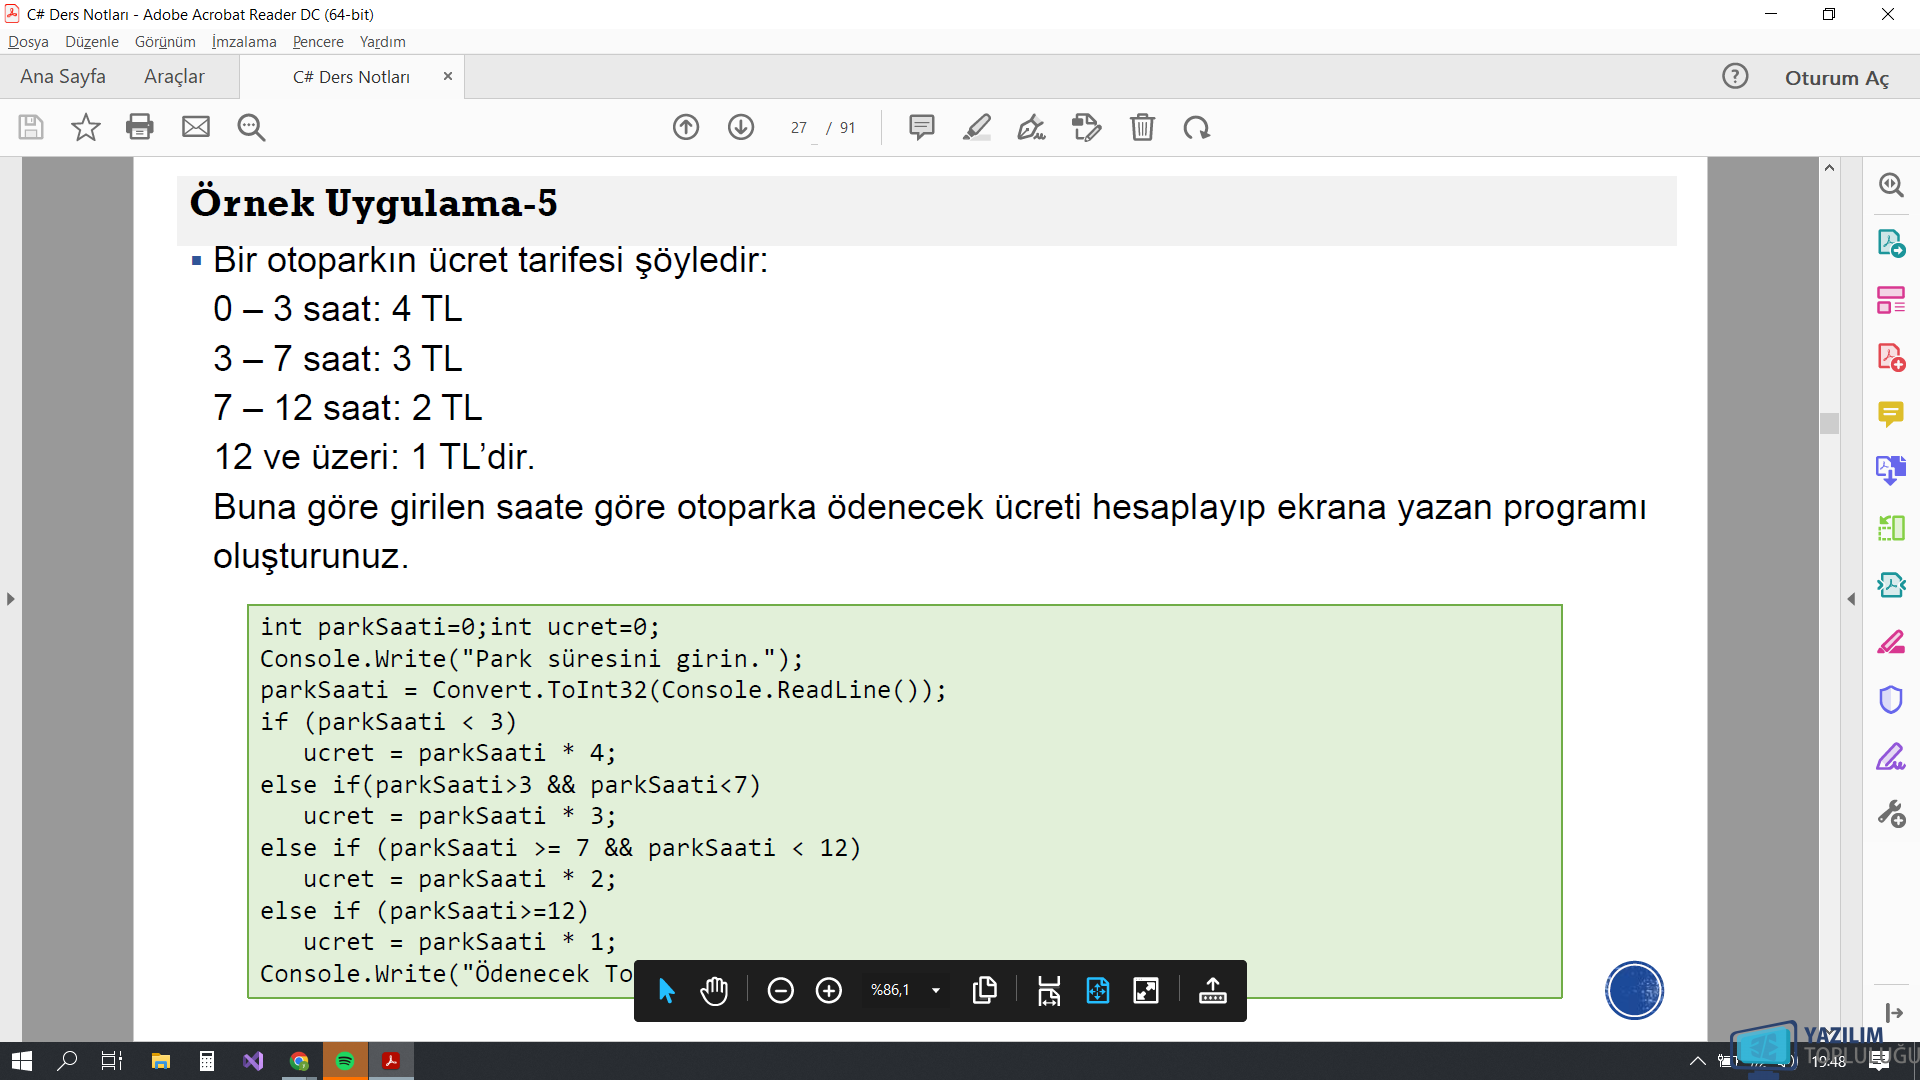Click the vertical scrollbar thumb
The width and height of the screenshot is (1920, 1080).
pyautogui.click(x=1830, y=424)
